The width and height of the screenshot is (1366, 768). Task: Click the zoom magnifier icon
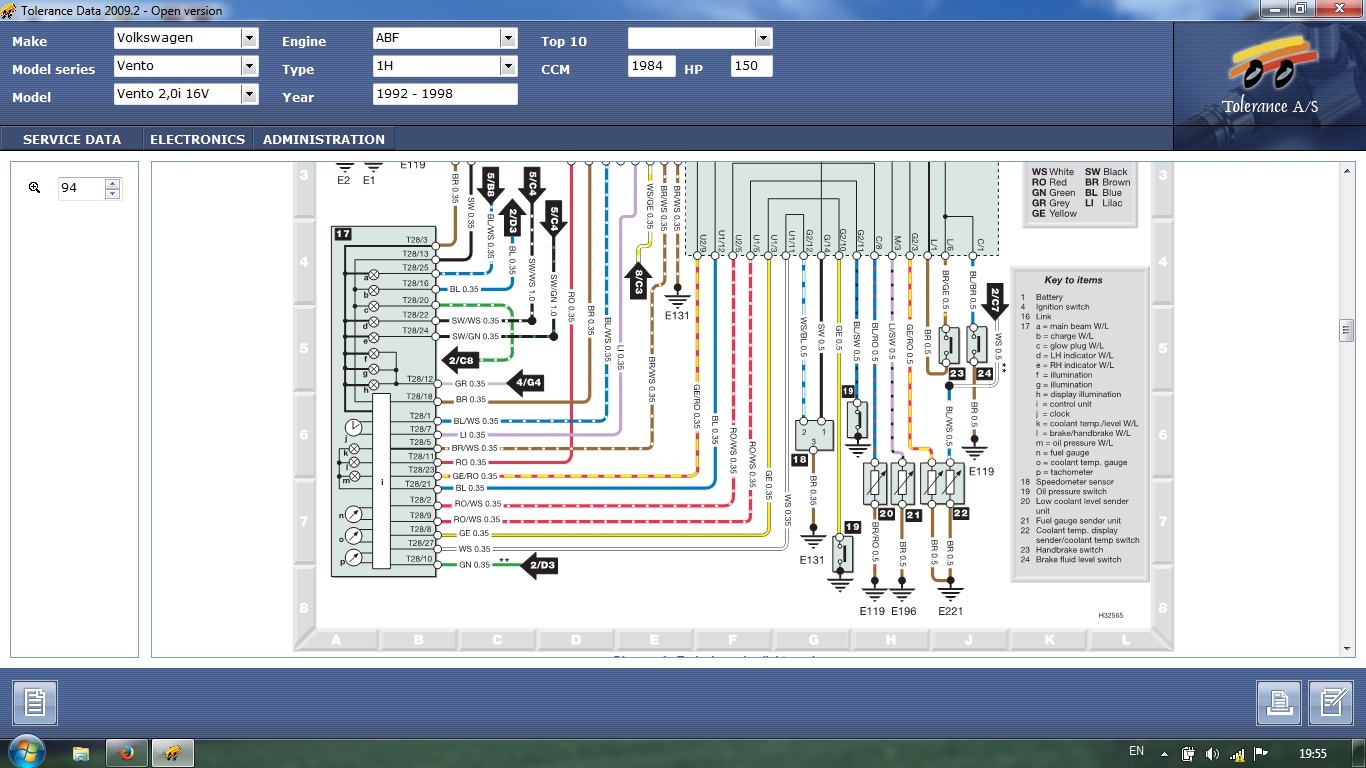pyautogui.click(x=34, y=187)
